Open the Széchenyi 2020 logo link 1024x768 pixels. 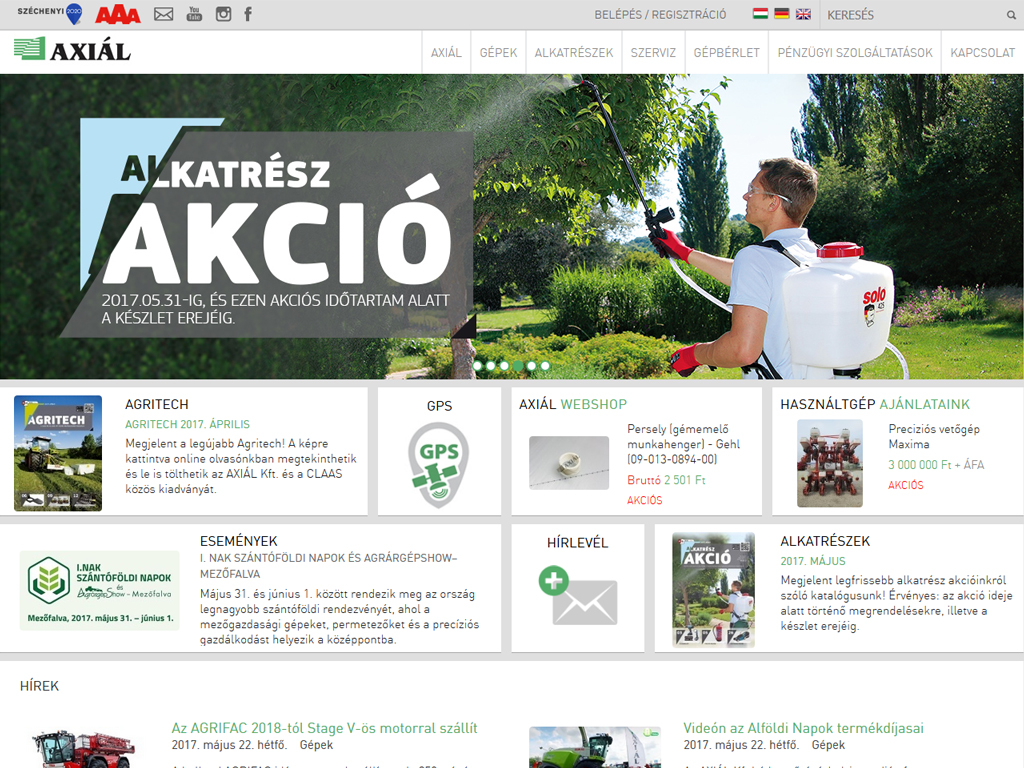(50, 13)
